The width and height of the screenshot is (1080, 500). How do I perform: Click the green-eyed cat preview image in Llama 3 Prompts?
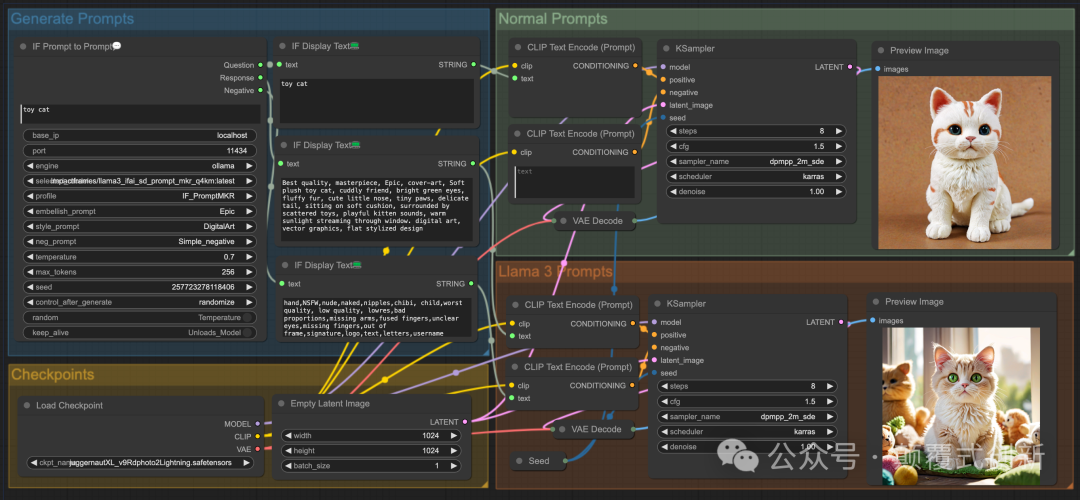click(961, 406)
